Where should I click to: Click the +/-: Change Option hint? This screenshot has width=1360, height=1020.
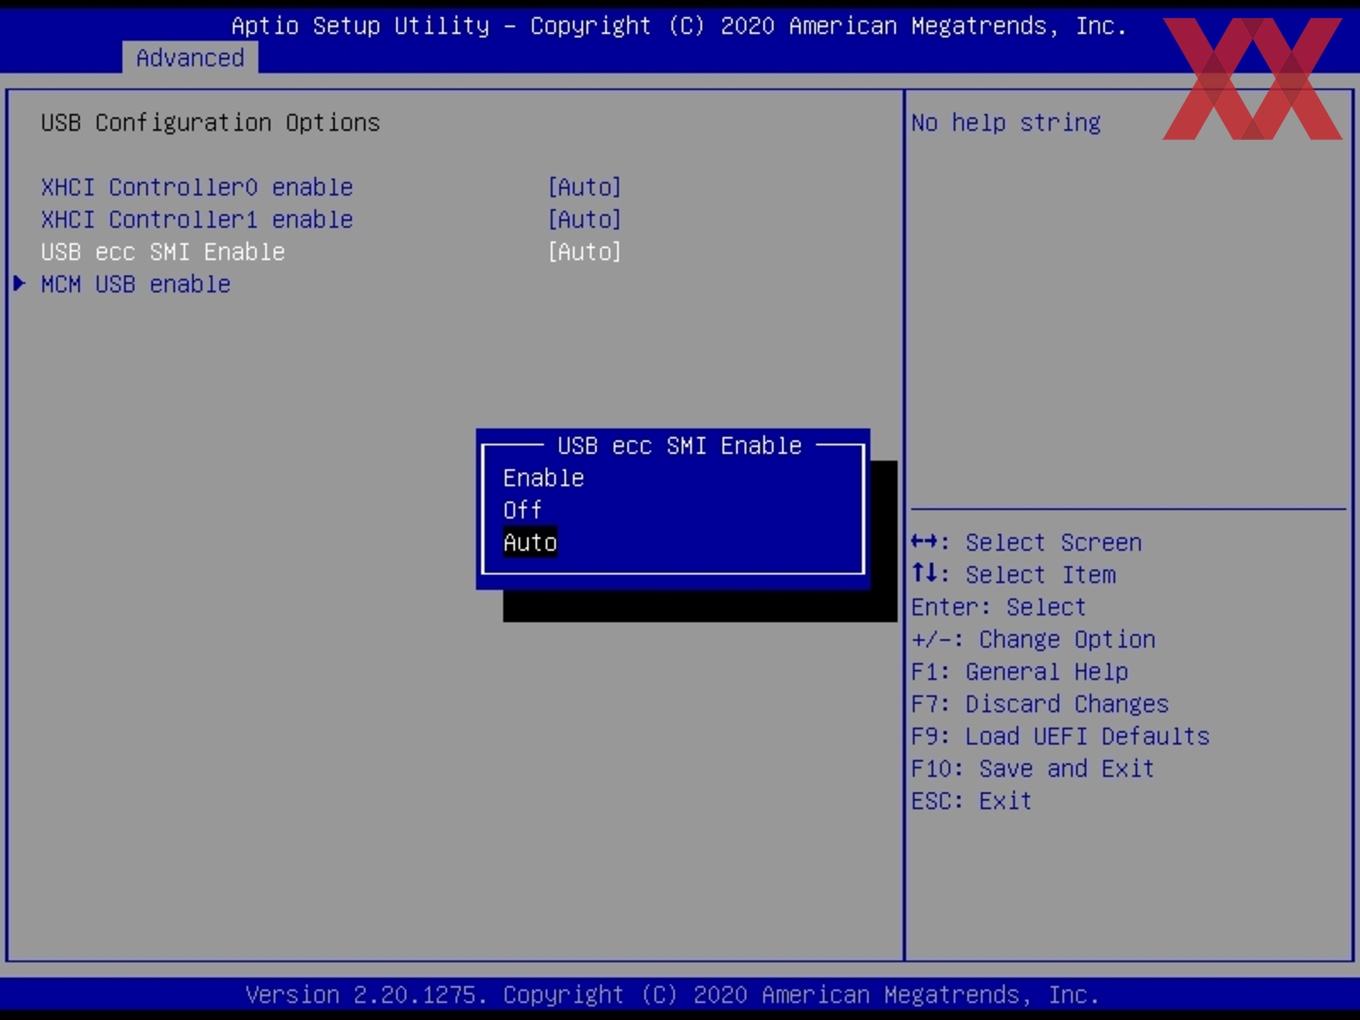coord(1033,639)
